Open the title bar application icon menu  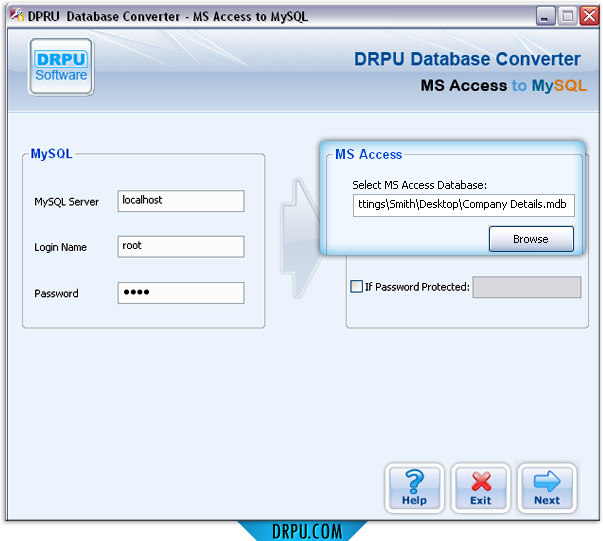point(15,15)
